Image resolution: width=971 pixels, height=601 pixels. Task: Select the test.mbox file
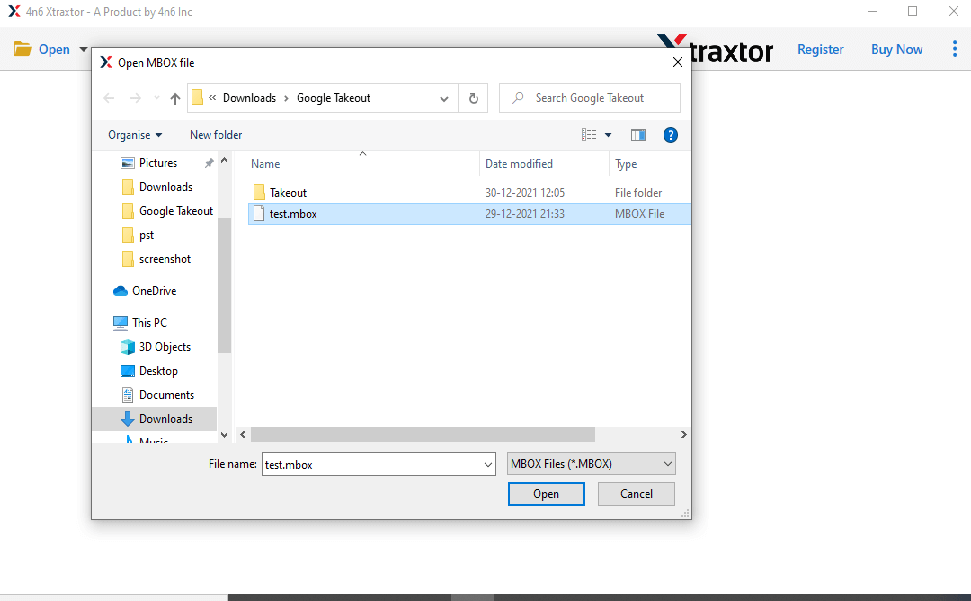[x=469, y=214]
